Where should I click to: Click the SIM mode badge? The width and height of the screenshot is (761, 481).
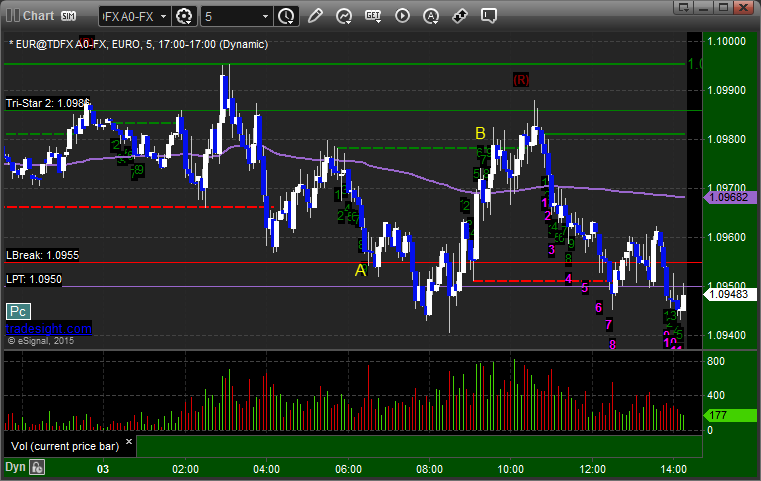point(68,16)
